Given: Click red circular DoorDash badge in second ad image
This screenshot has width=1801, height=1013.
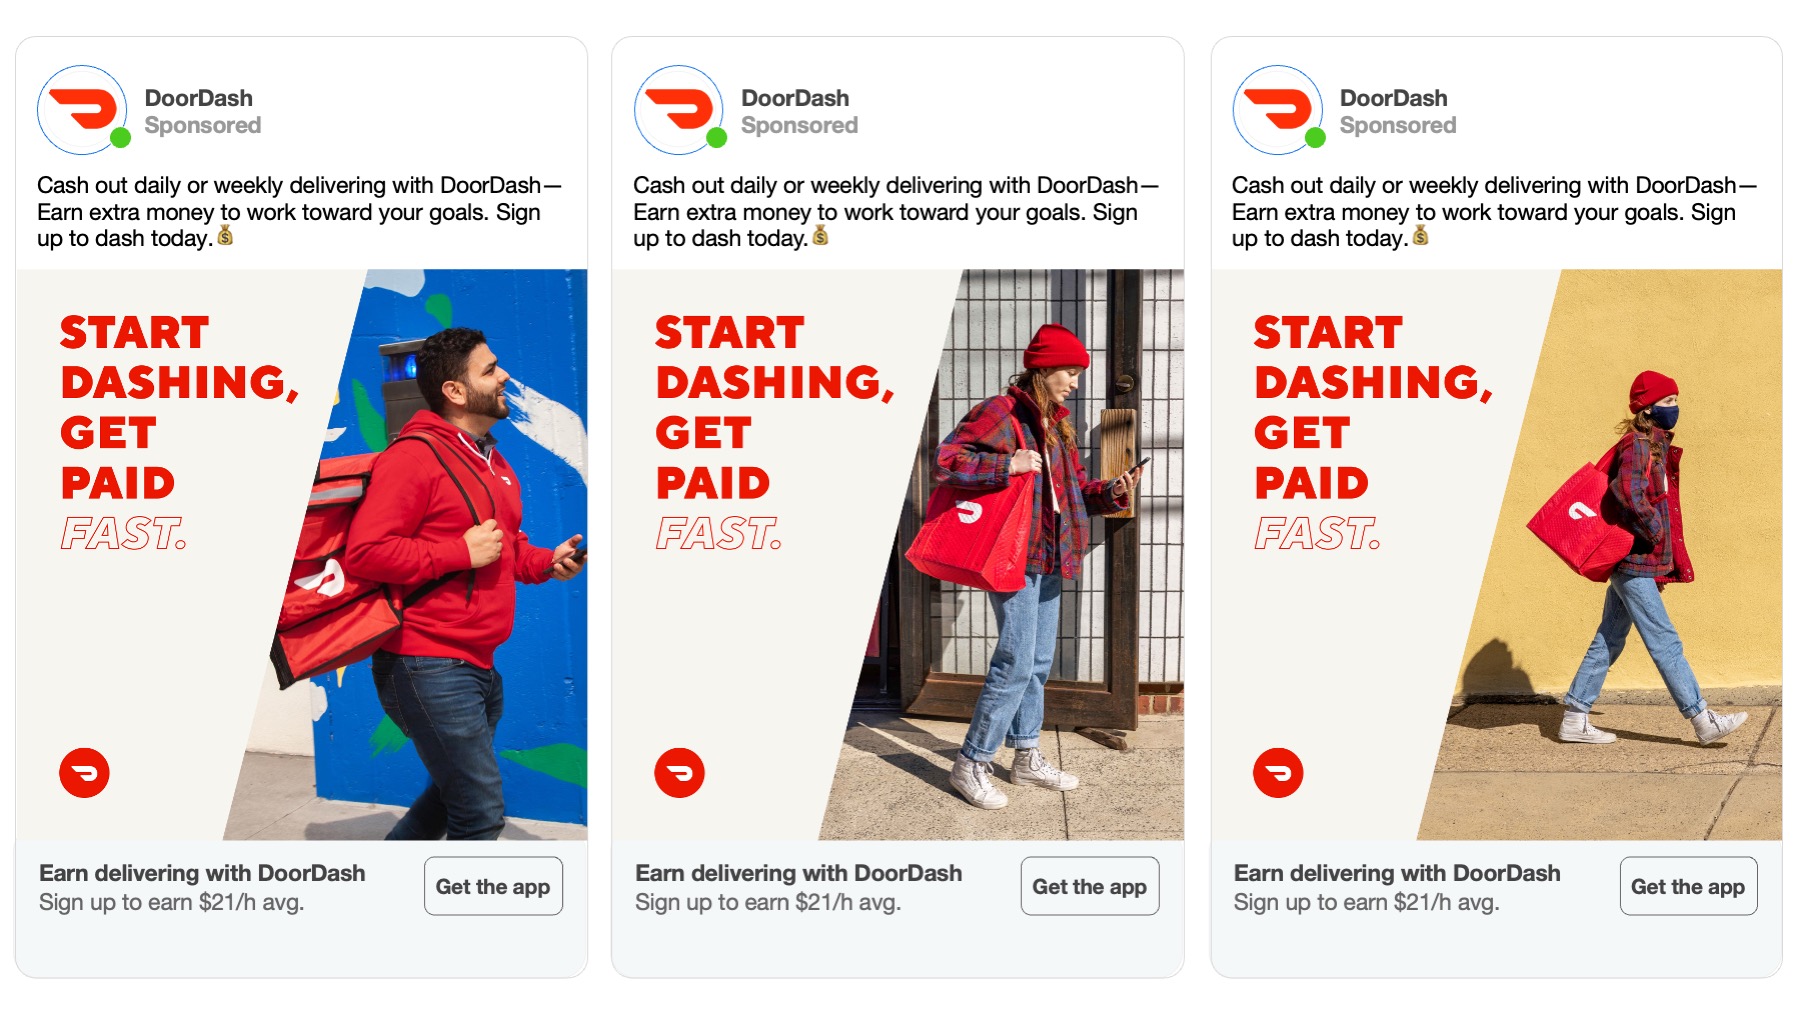Looking at the screenshot, I should [680, 773].
